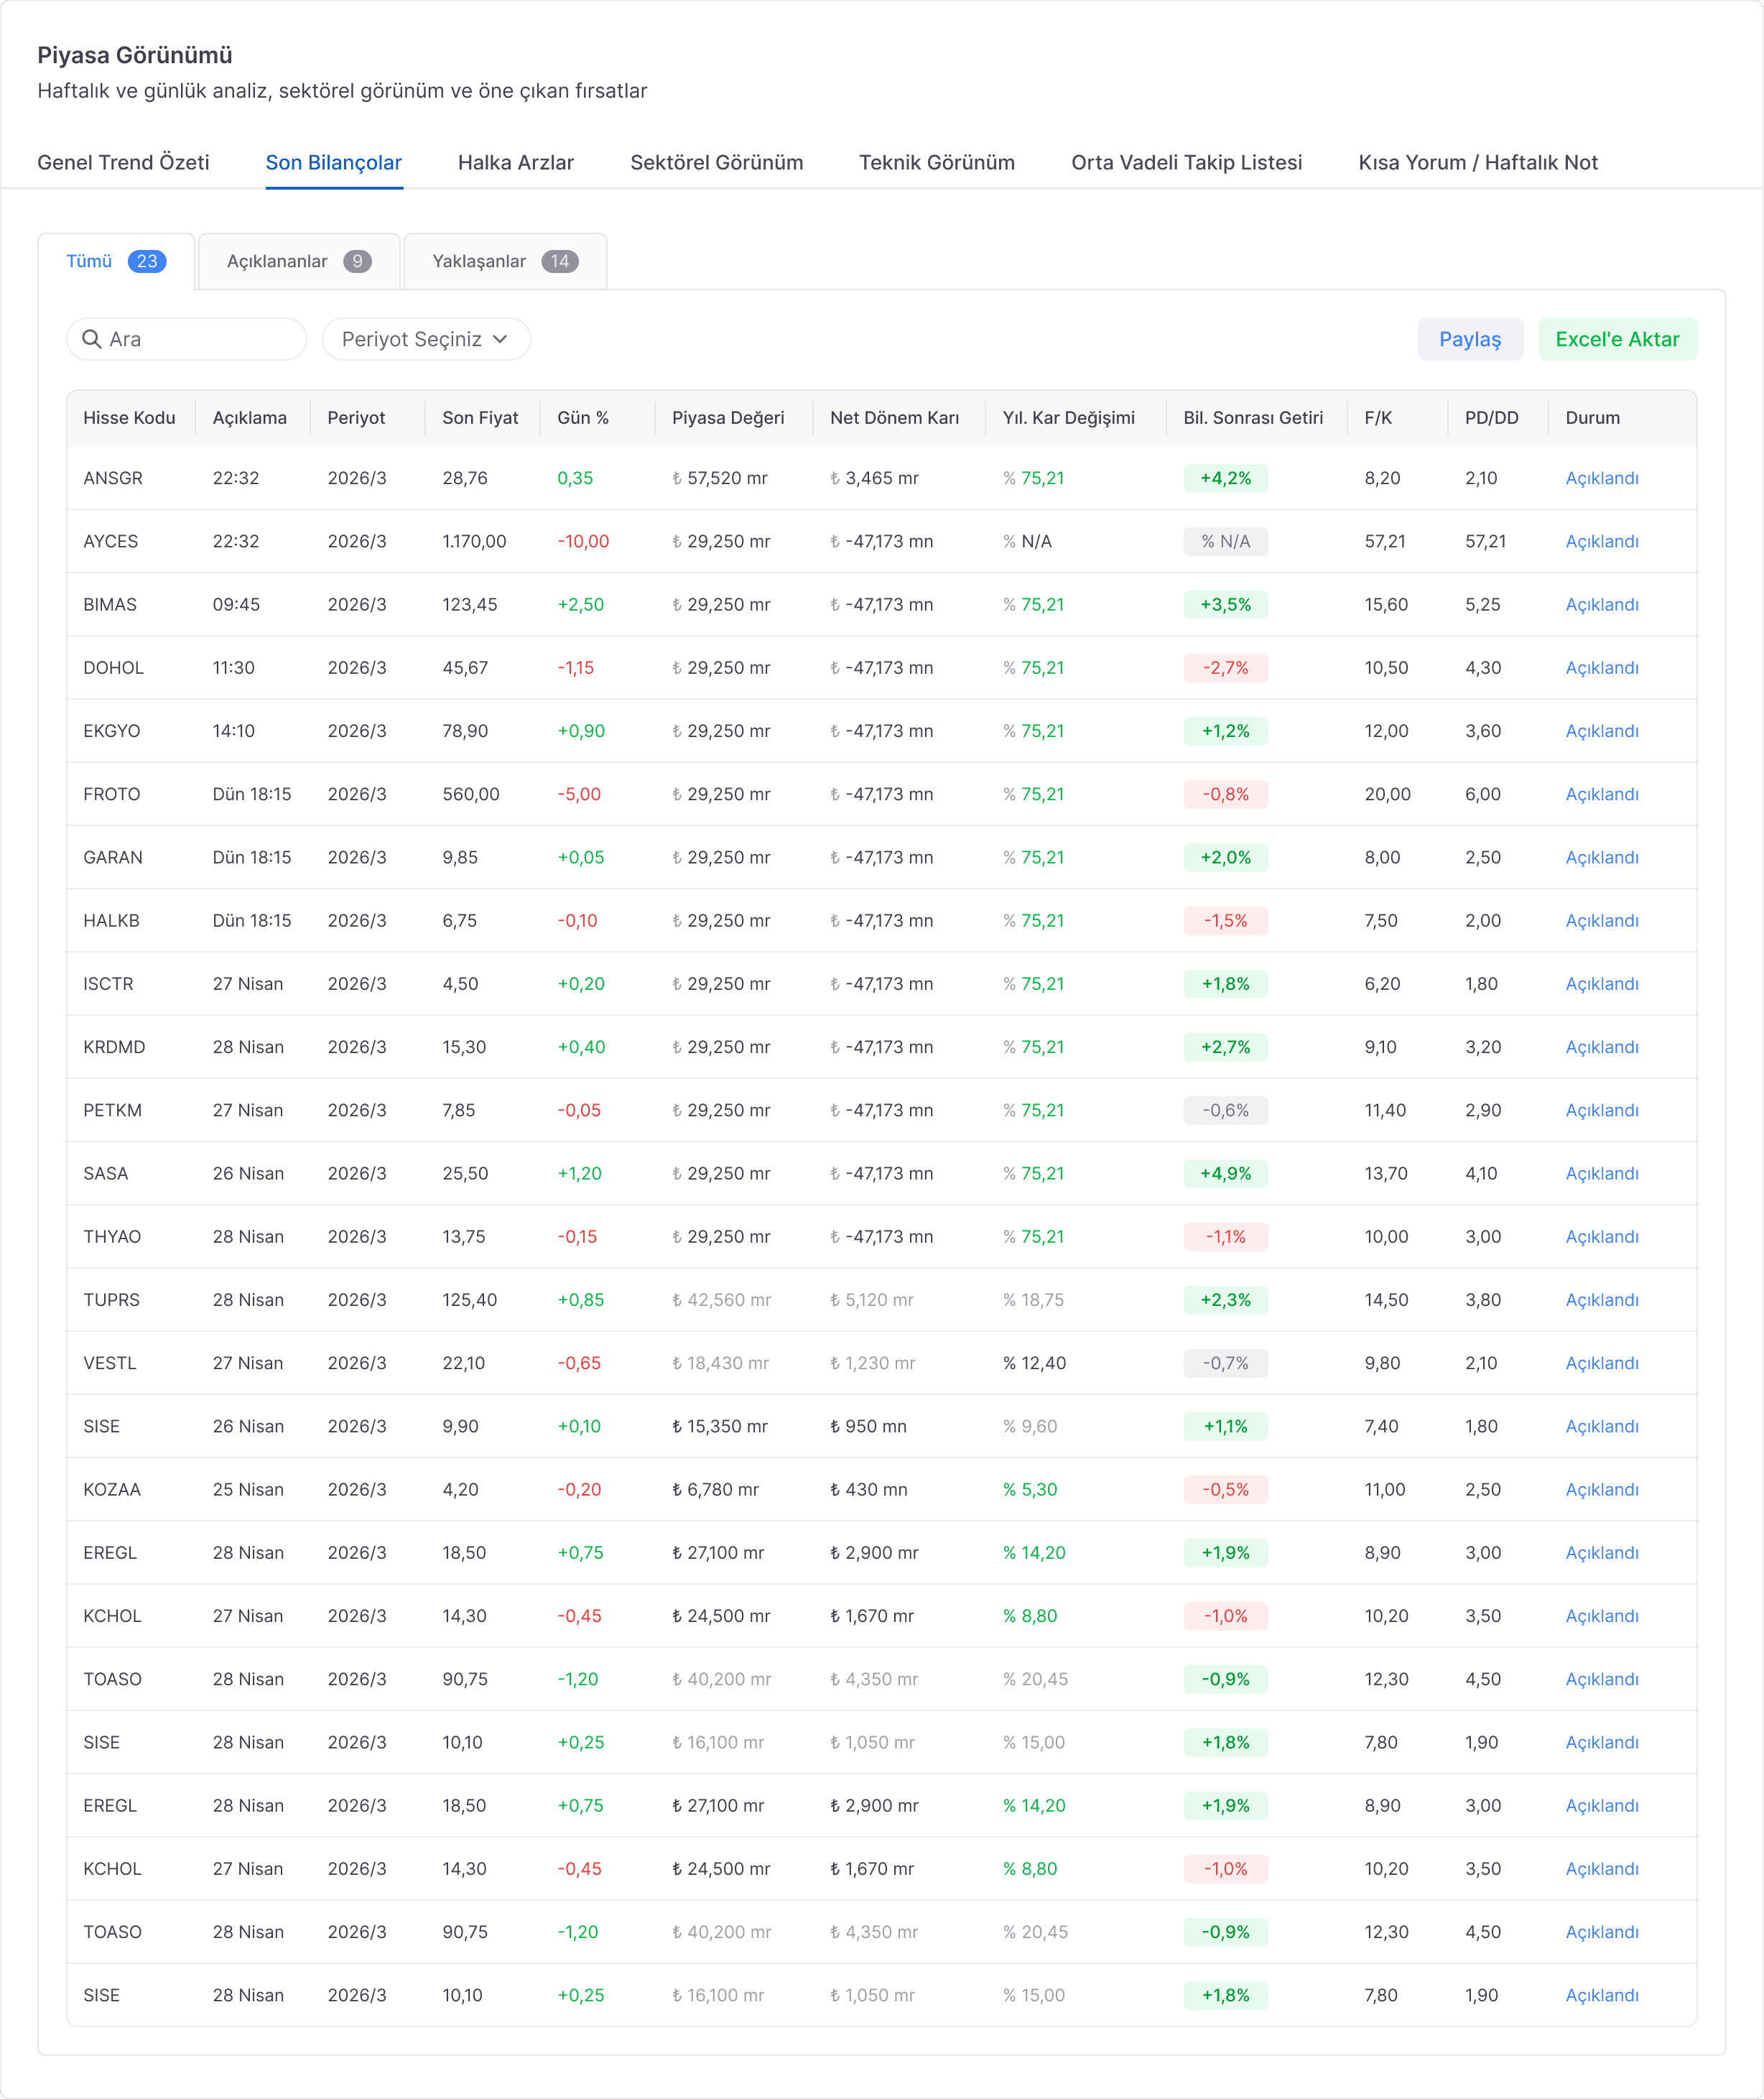Click Açıklandı link in THYAO row
This screenshot has width=1764, height=2099.
coord(1602,1236)
